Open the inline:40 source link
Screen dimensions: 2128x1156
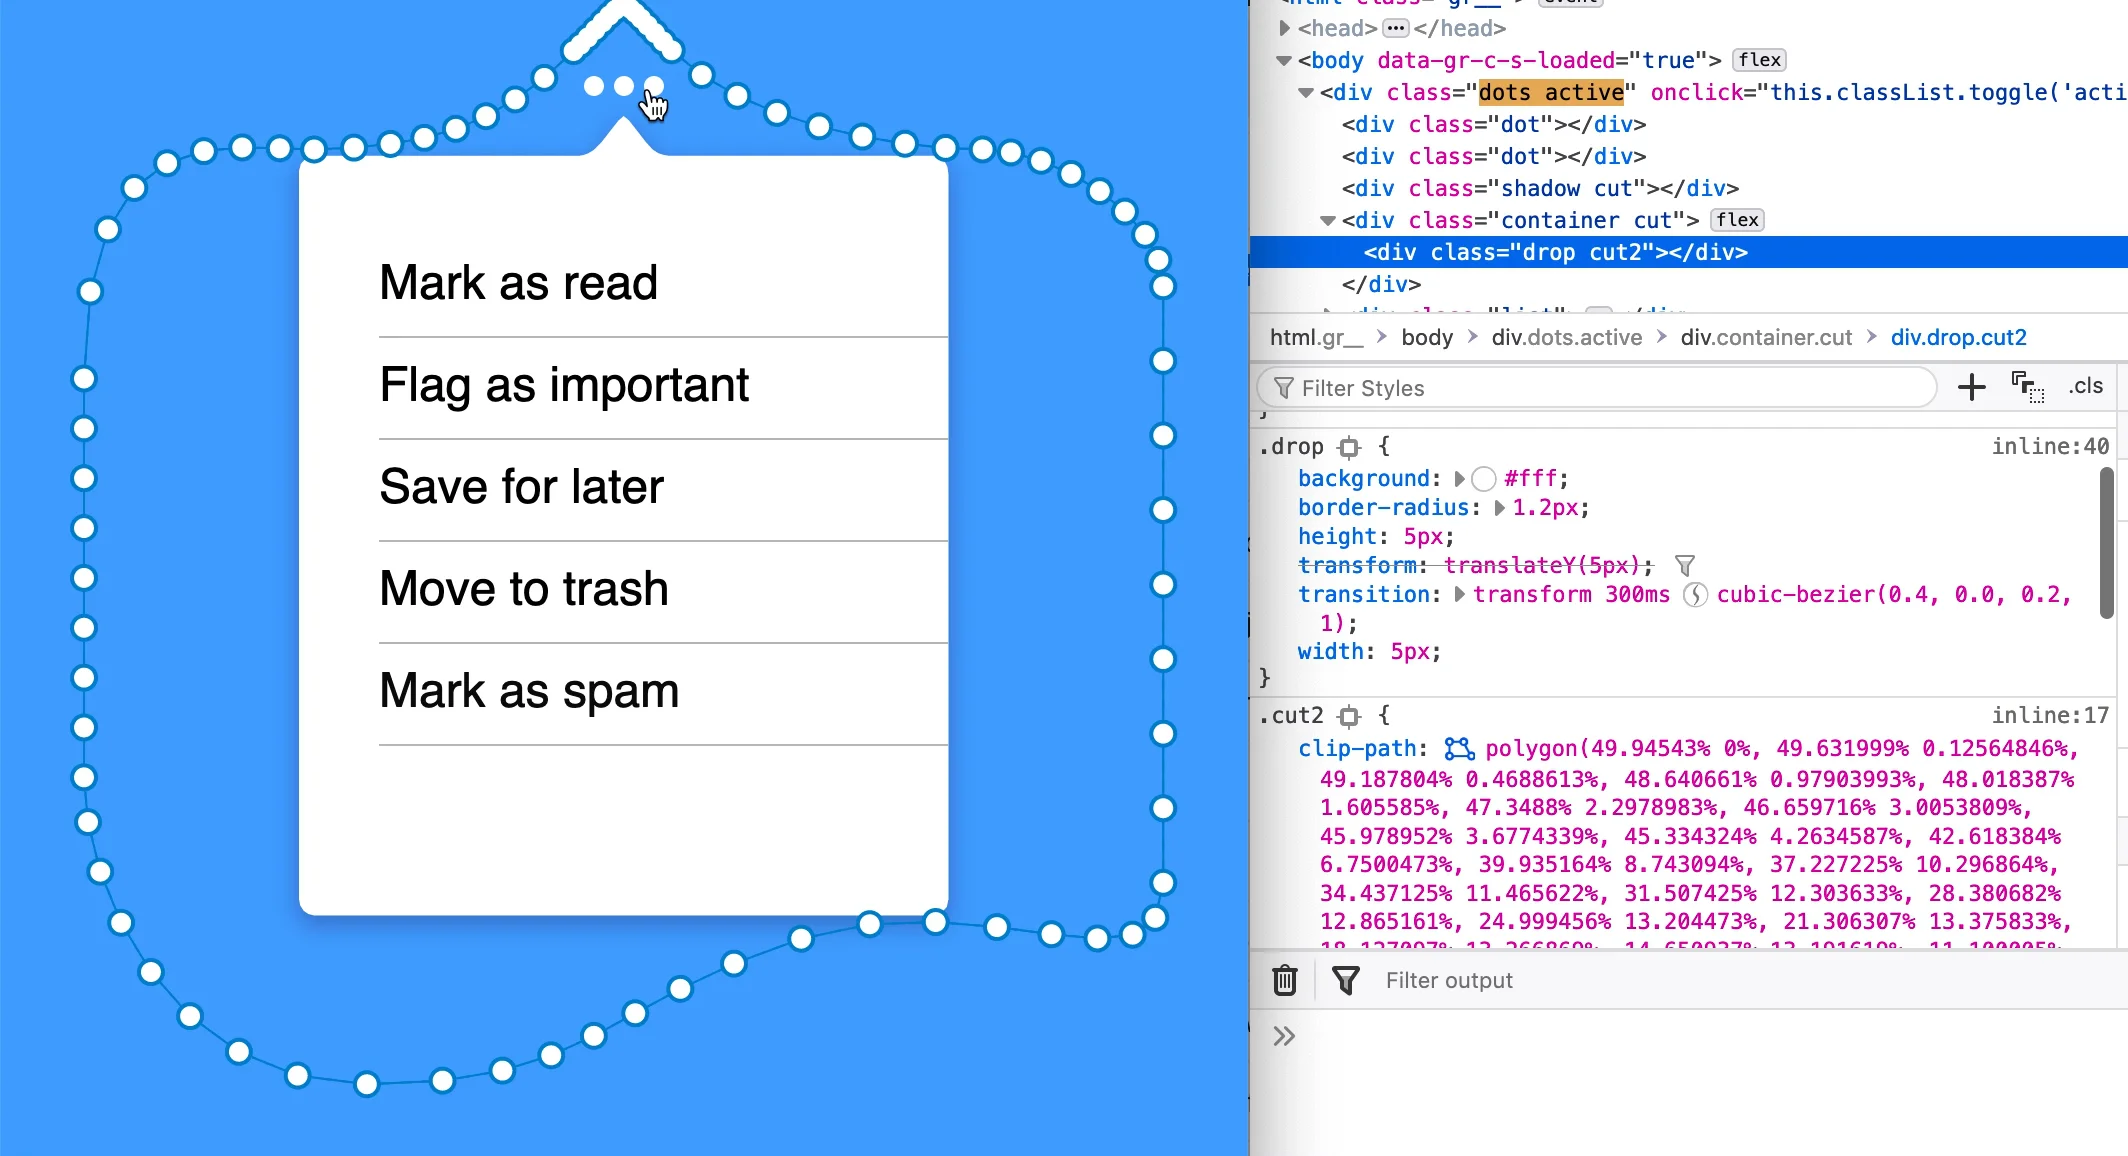2049,446
